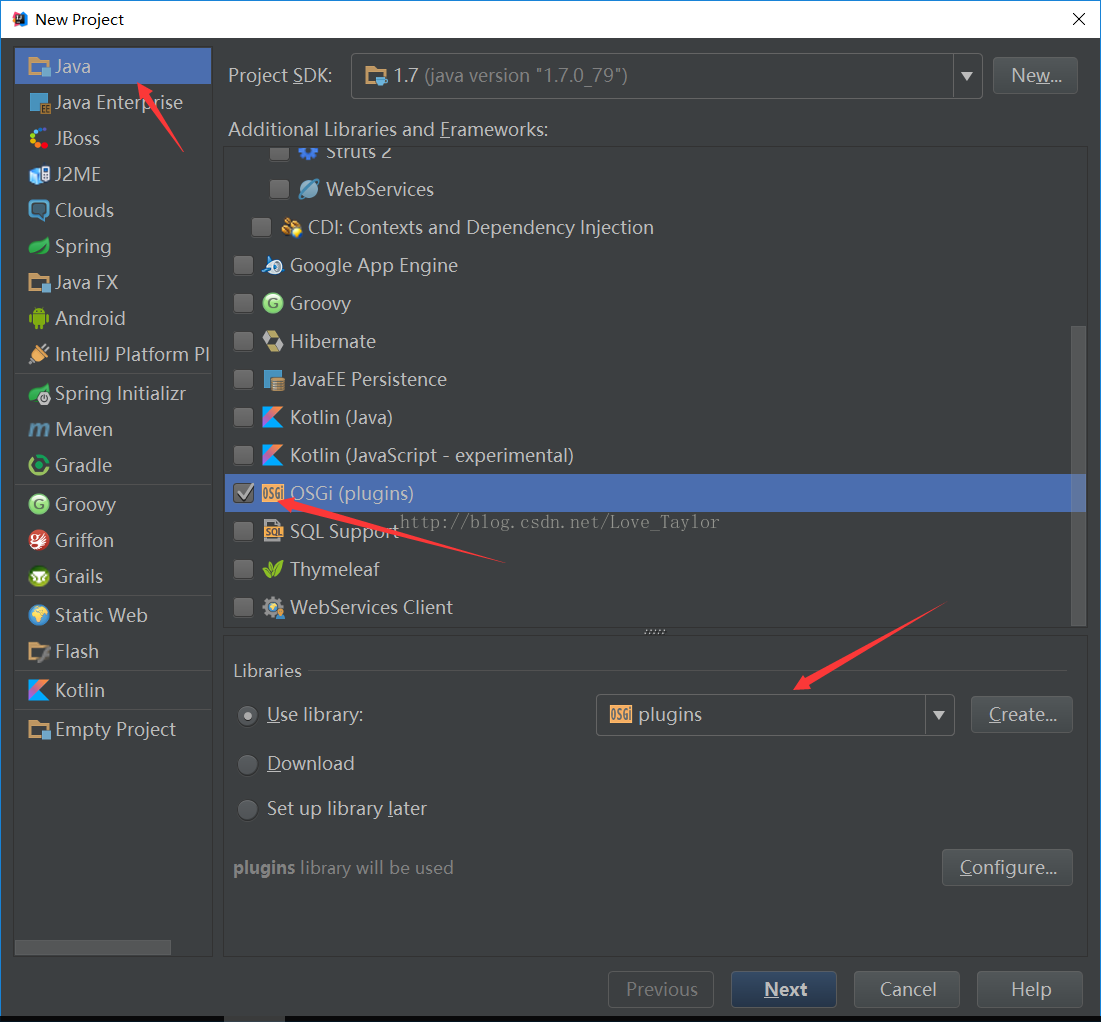
Task: Click the Google App Engine icon
Action: [272, 266]
